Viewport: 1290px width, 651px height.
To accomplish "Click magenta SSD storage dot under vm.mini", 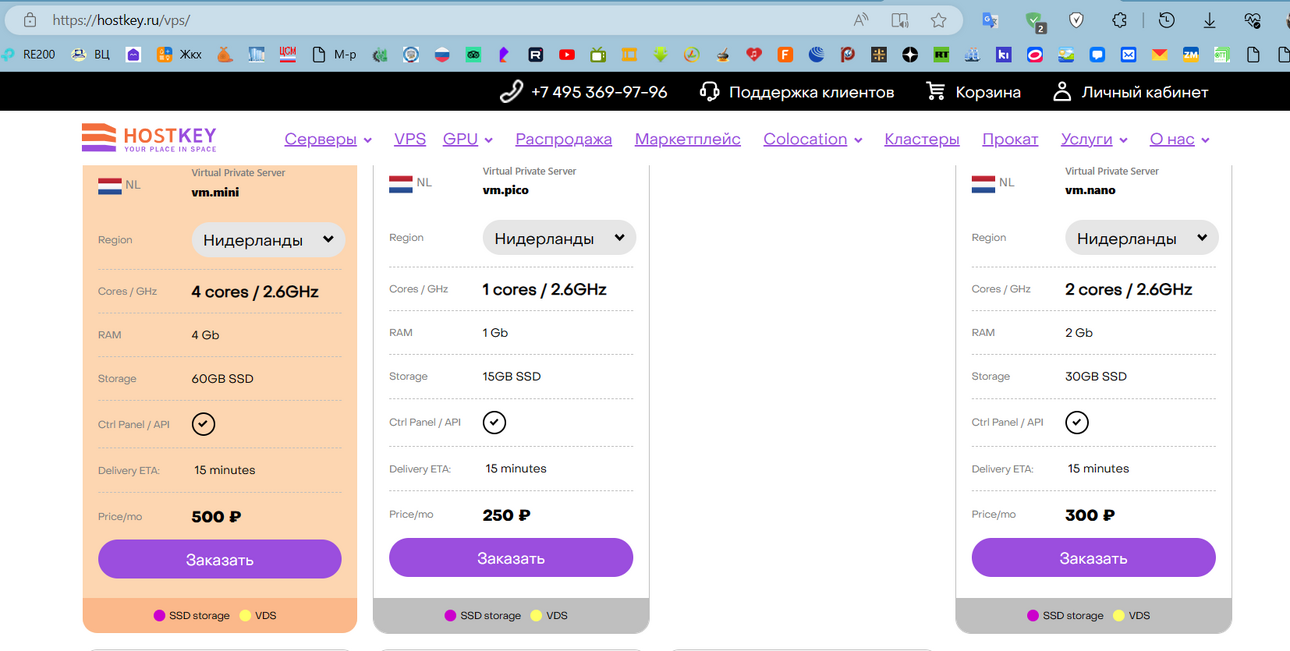I will 159,616.
